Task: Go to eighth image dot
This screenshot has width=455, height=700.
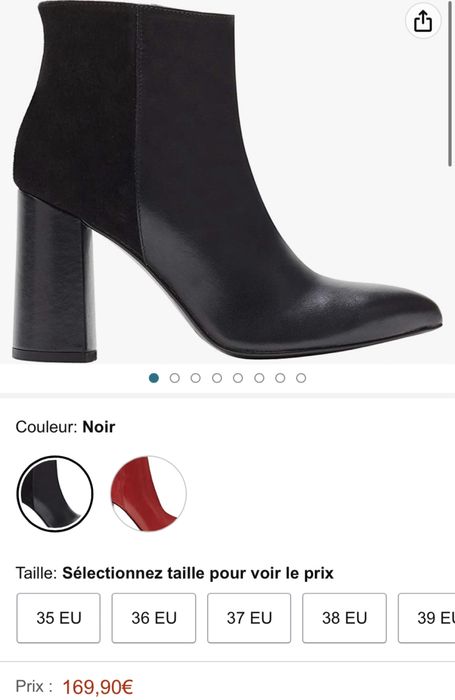Action: [x=301, y=378]
